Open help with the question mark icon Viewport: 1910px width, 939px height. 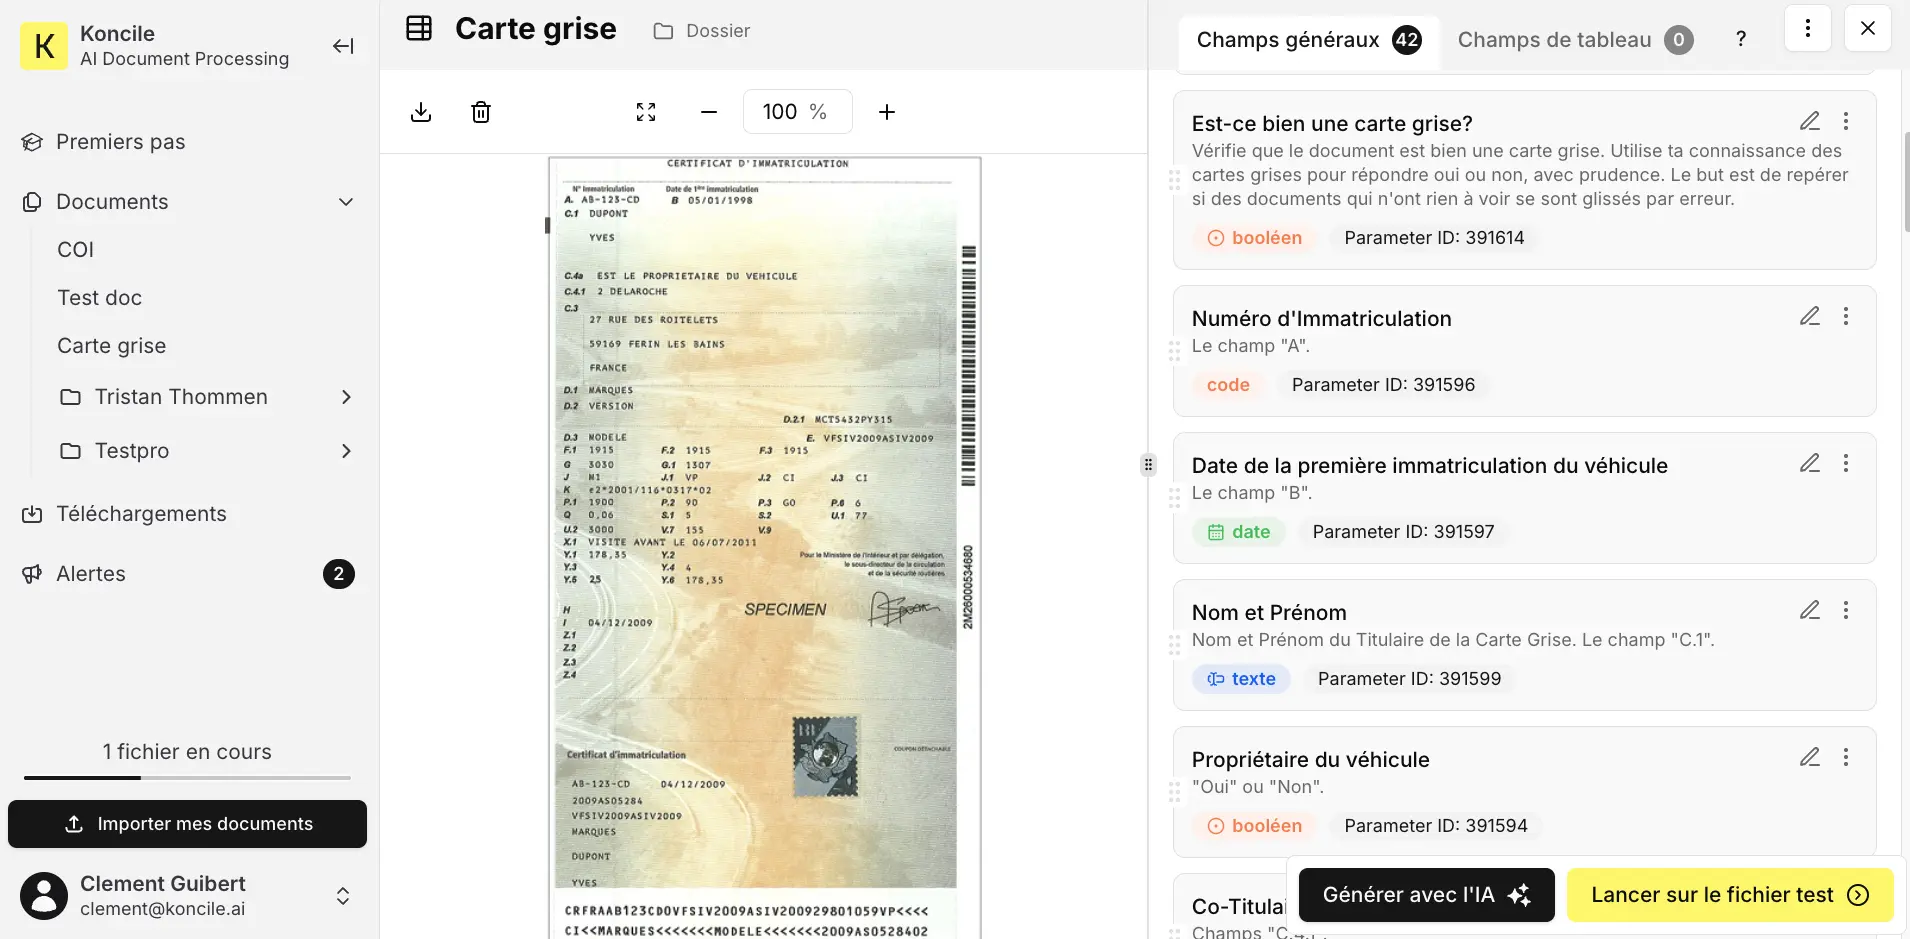coord(1741,39)
